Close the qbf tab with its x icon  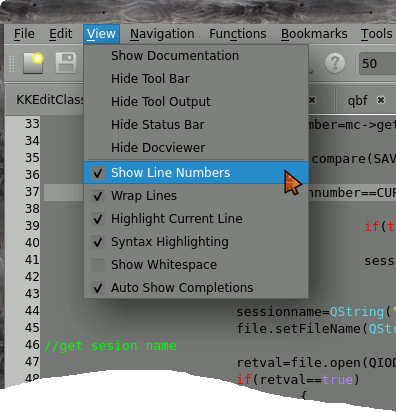tap(381, 100)
